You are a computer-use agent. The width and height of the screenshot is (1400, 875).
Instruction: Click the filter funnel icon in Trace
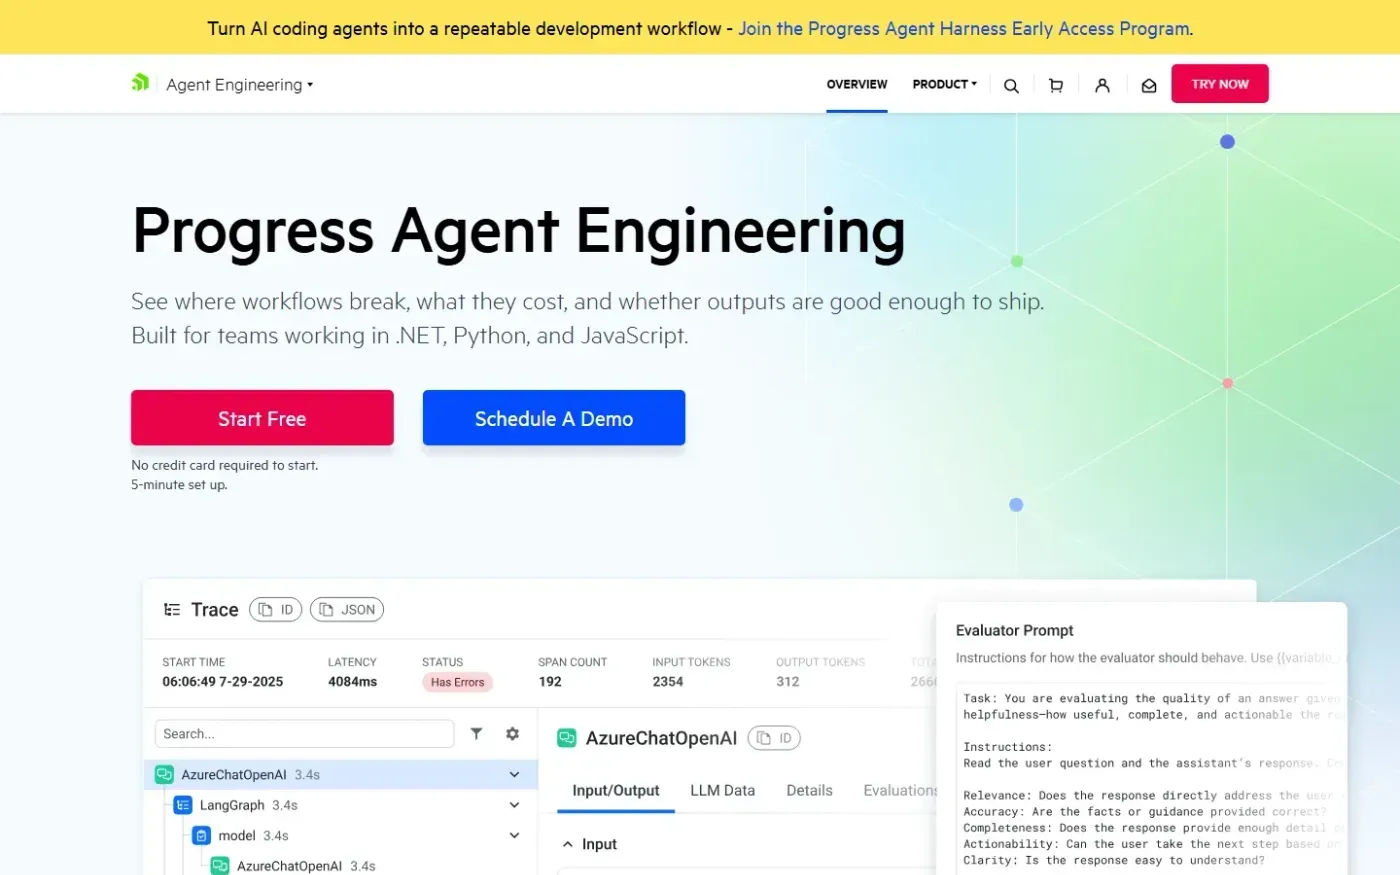coord(477,733)
